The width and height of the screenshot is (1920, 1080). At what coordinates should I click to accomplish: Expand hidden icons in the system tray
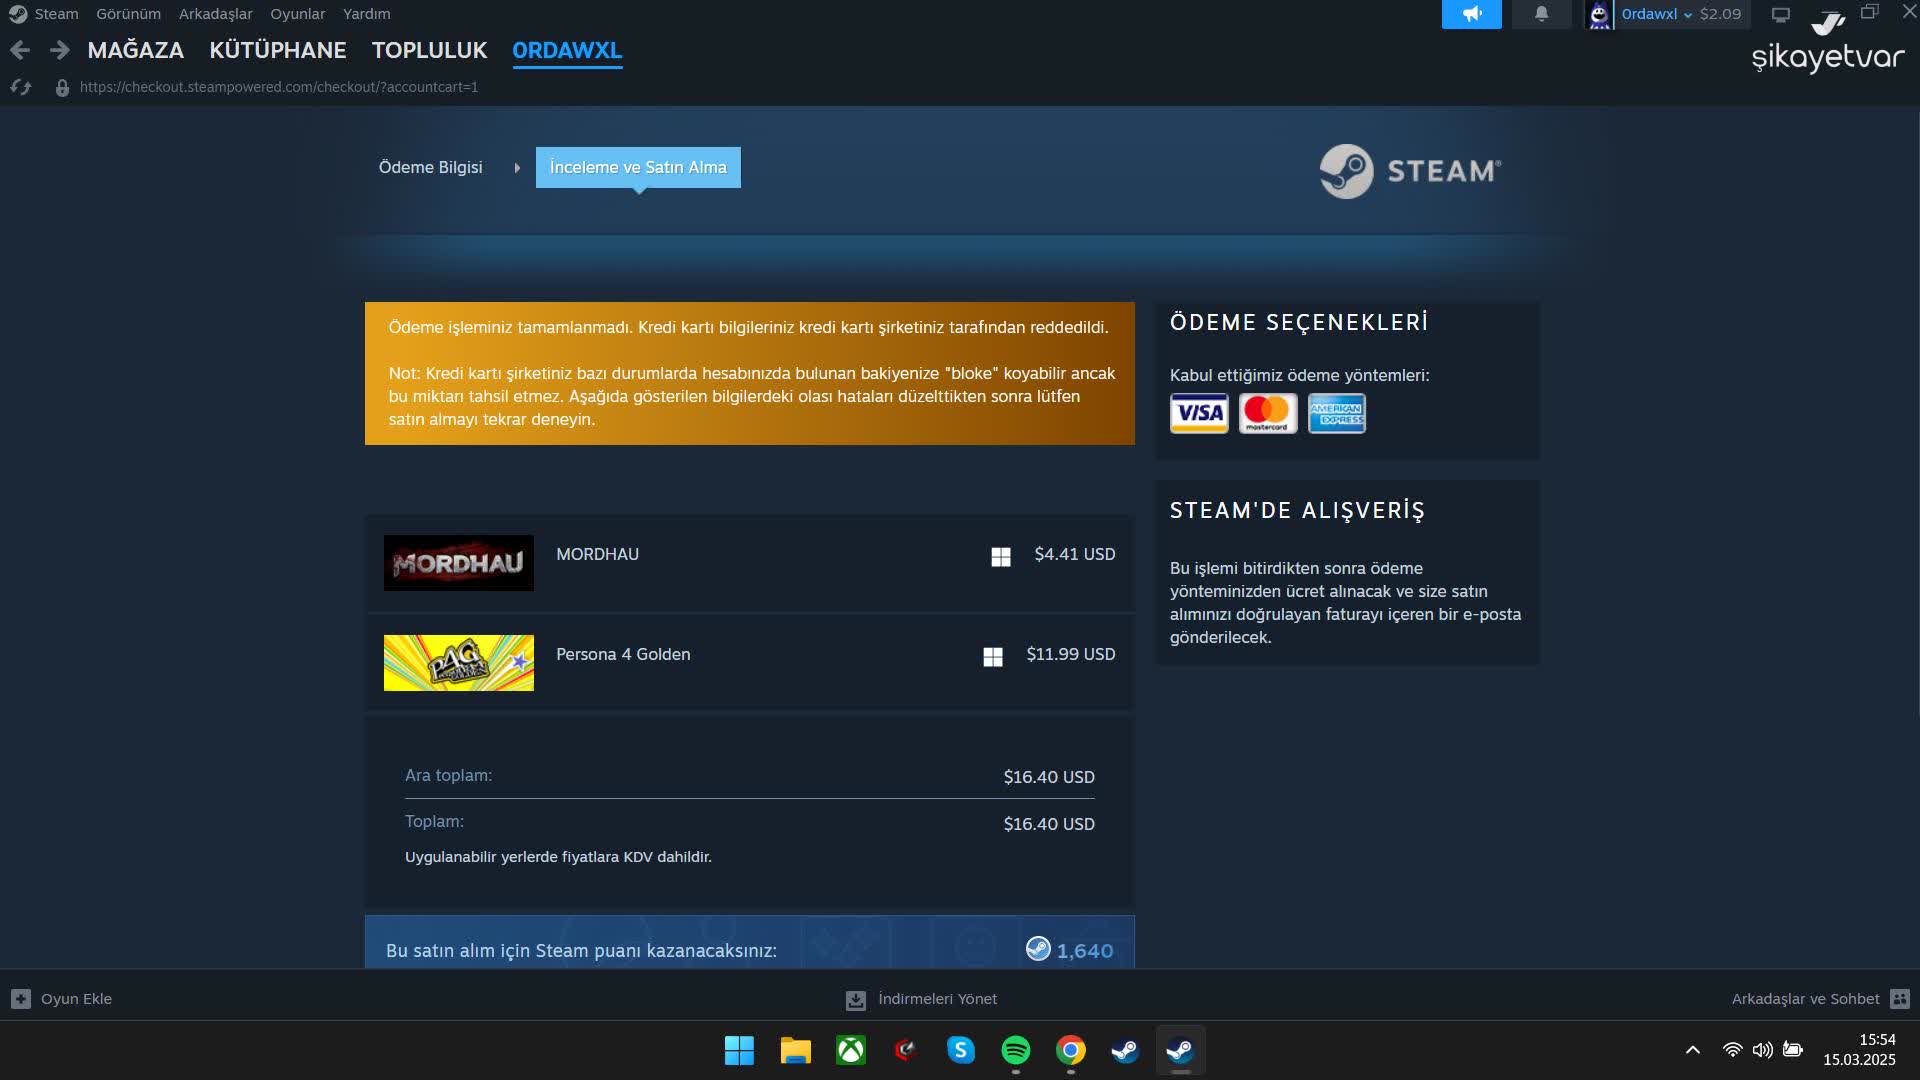pos(1692,1050)
